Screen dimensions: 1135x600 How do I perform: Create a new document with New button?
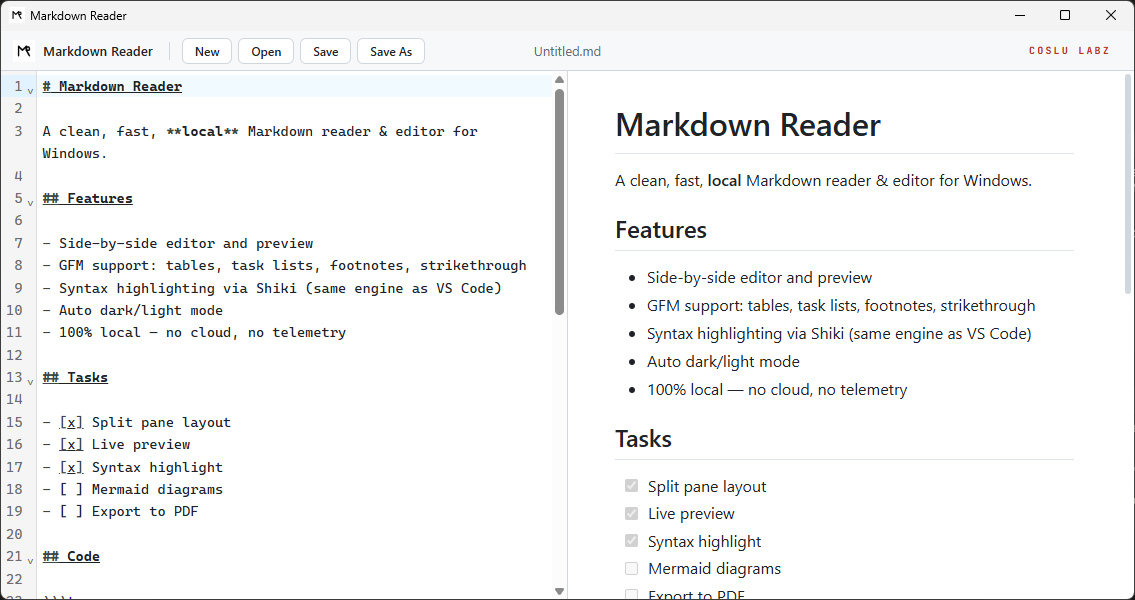coord(207,51)
